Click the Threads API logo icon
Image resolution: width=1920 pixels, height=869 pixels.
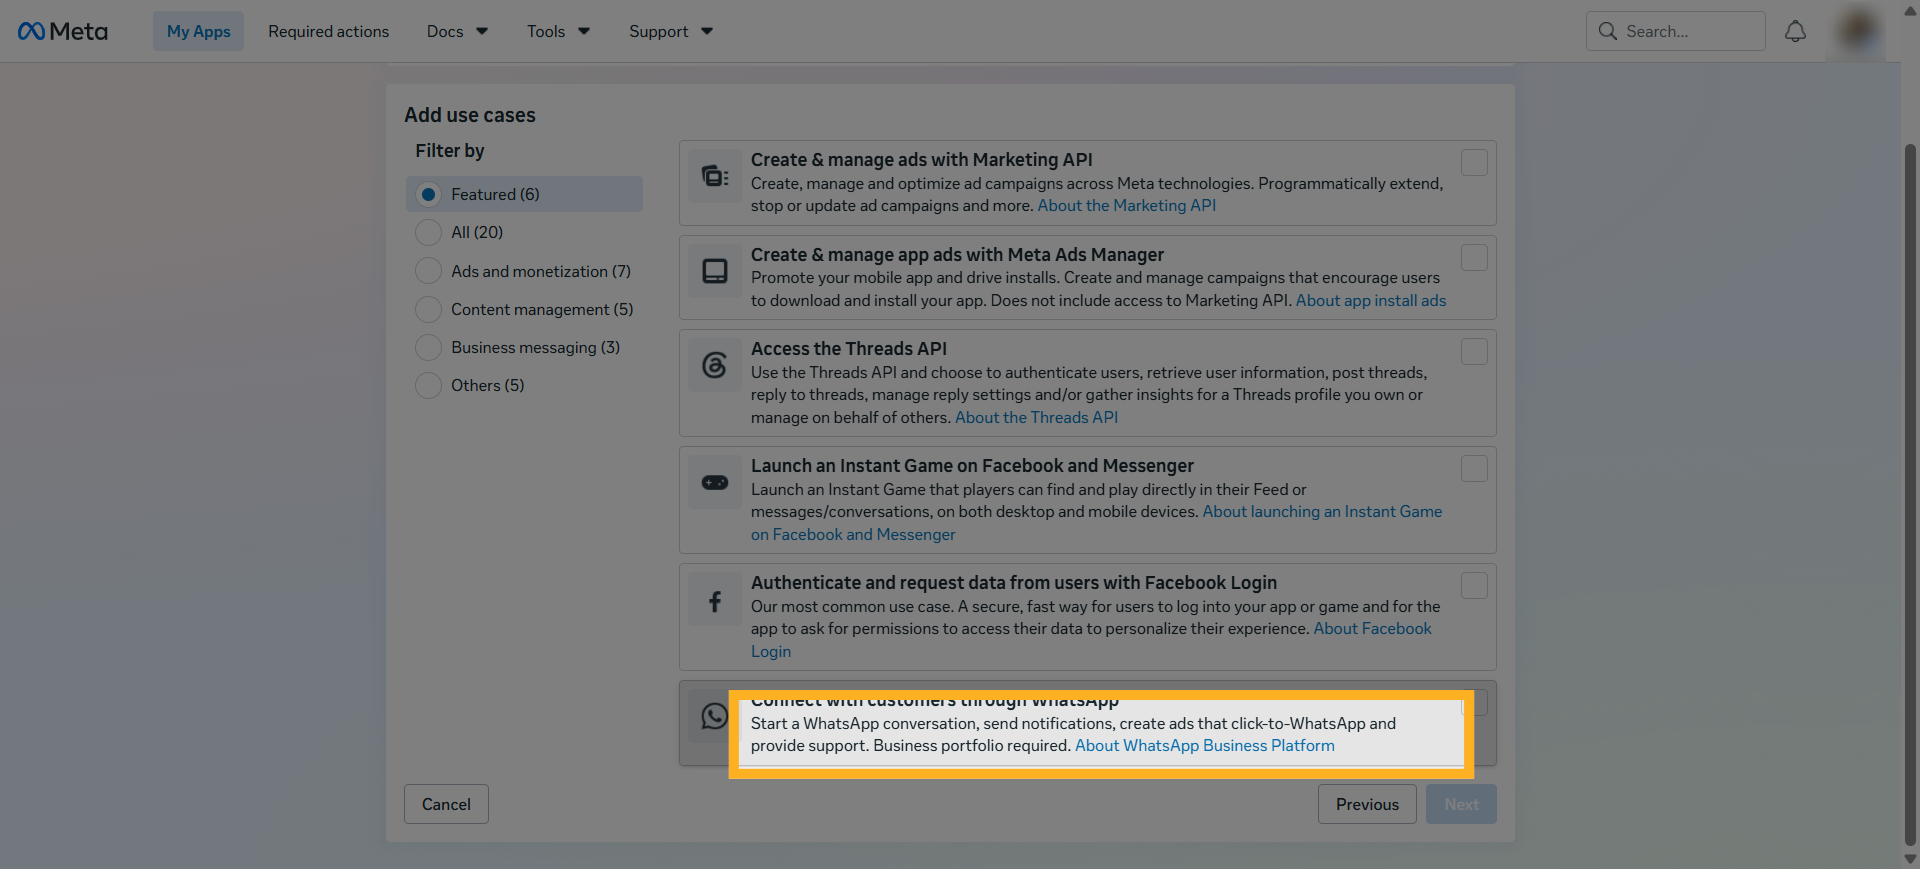coord(715,365)
